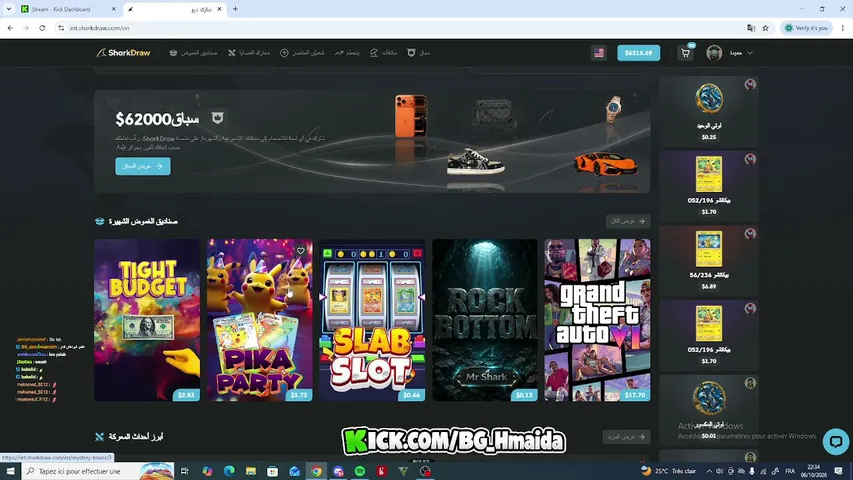Screen dimensions: 853x480
Task: Click the user avatar badge on top coin drop
Action: 750,84
